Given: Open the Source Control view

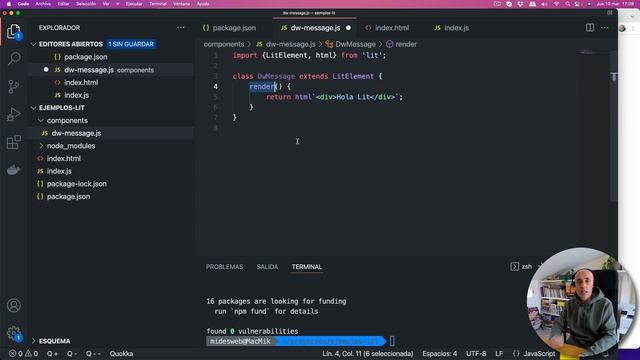Looking at the screenshot, I should pyautogui.click(x=13, y=87).
